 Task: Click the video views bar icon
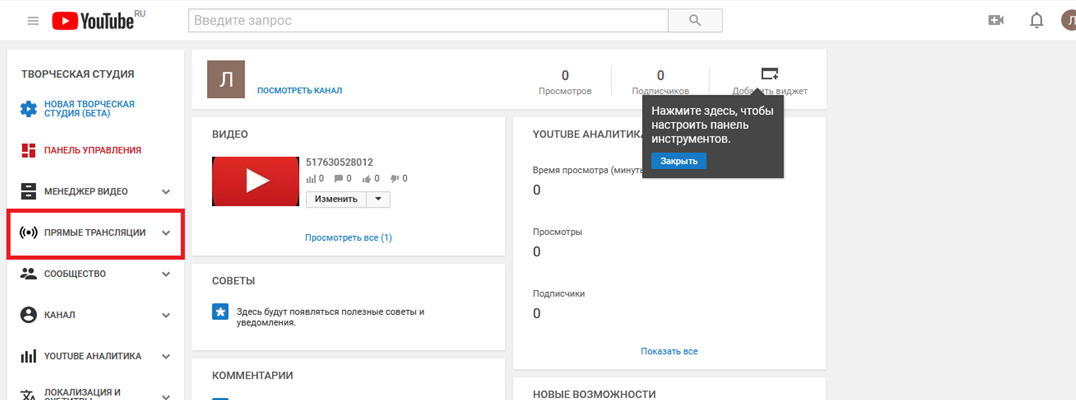coord(312,179)
